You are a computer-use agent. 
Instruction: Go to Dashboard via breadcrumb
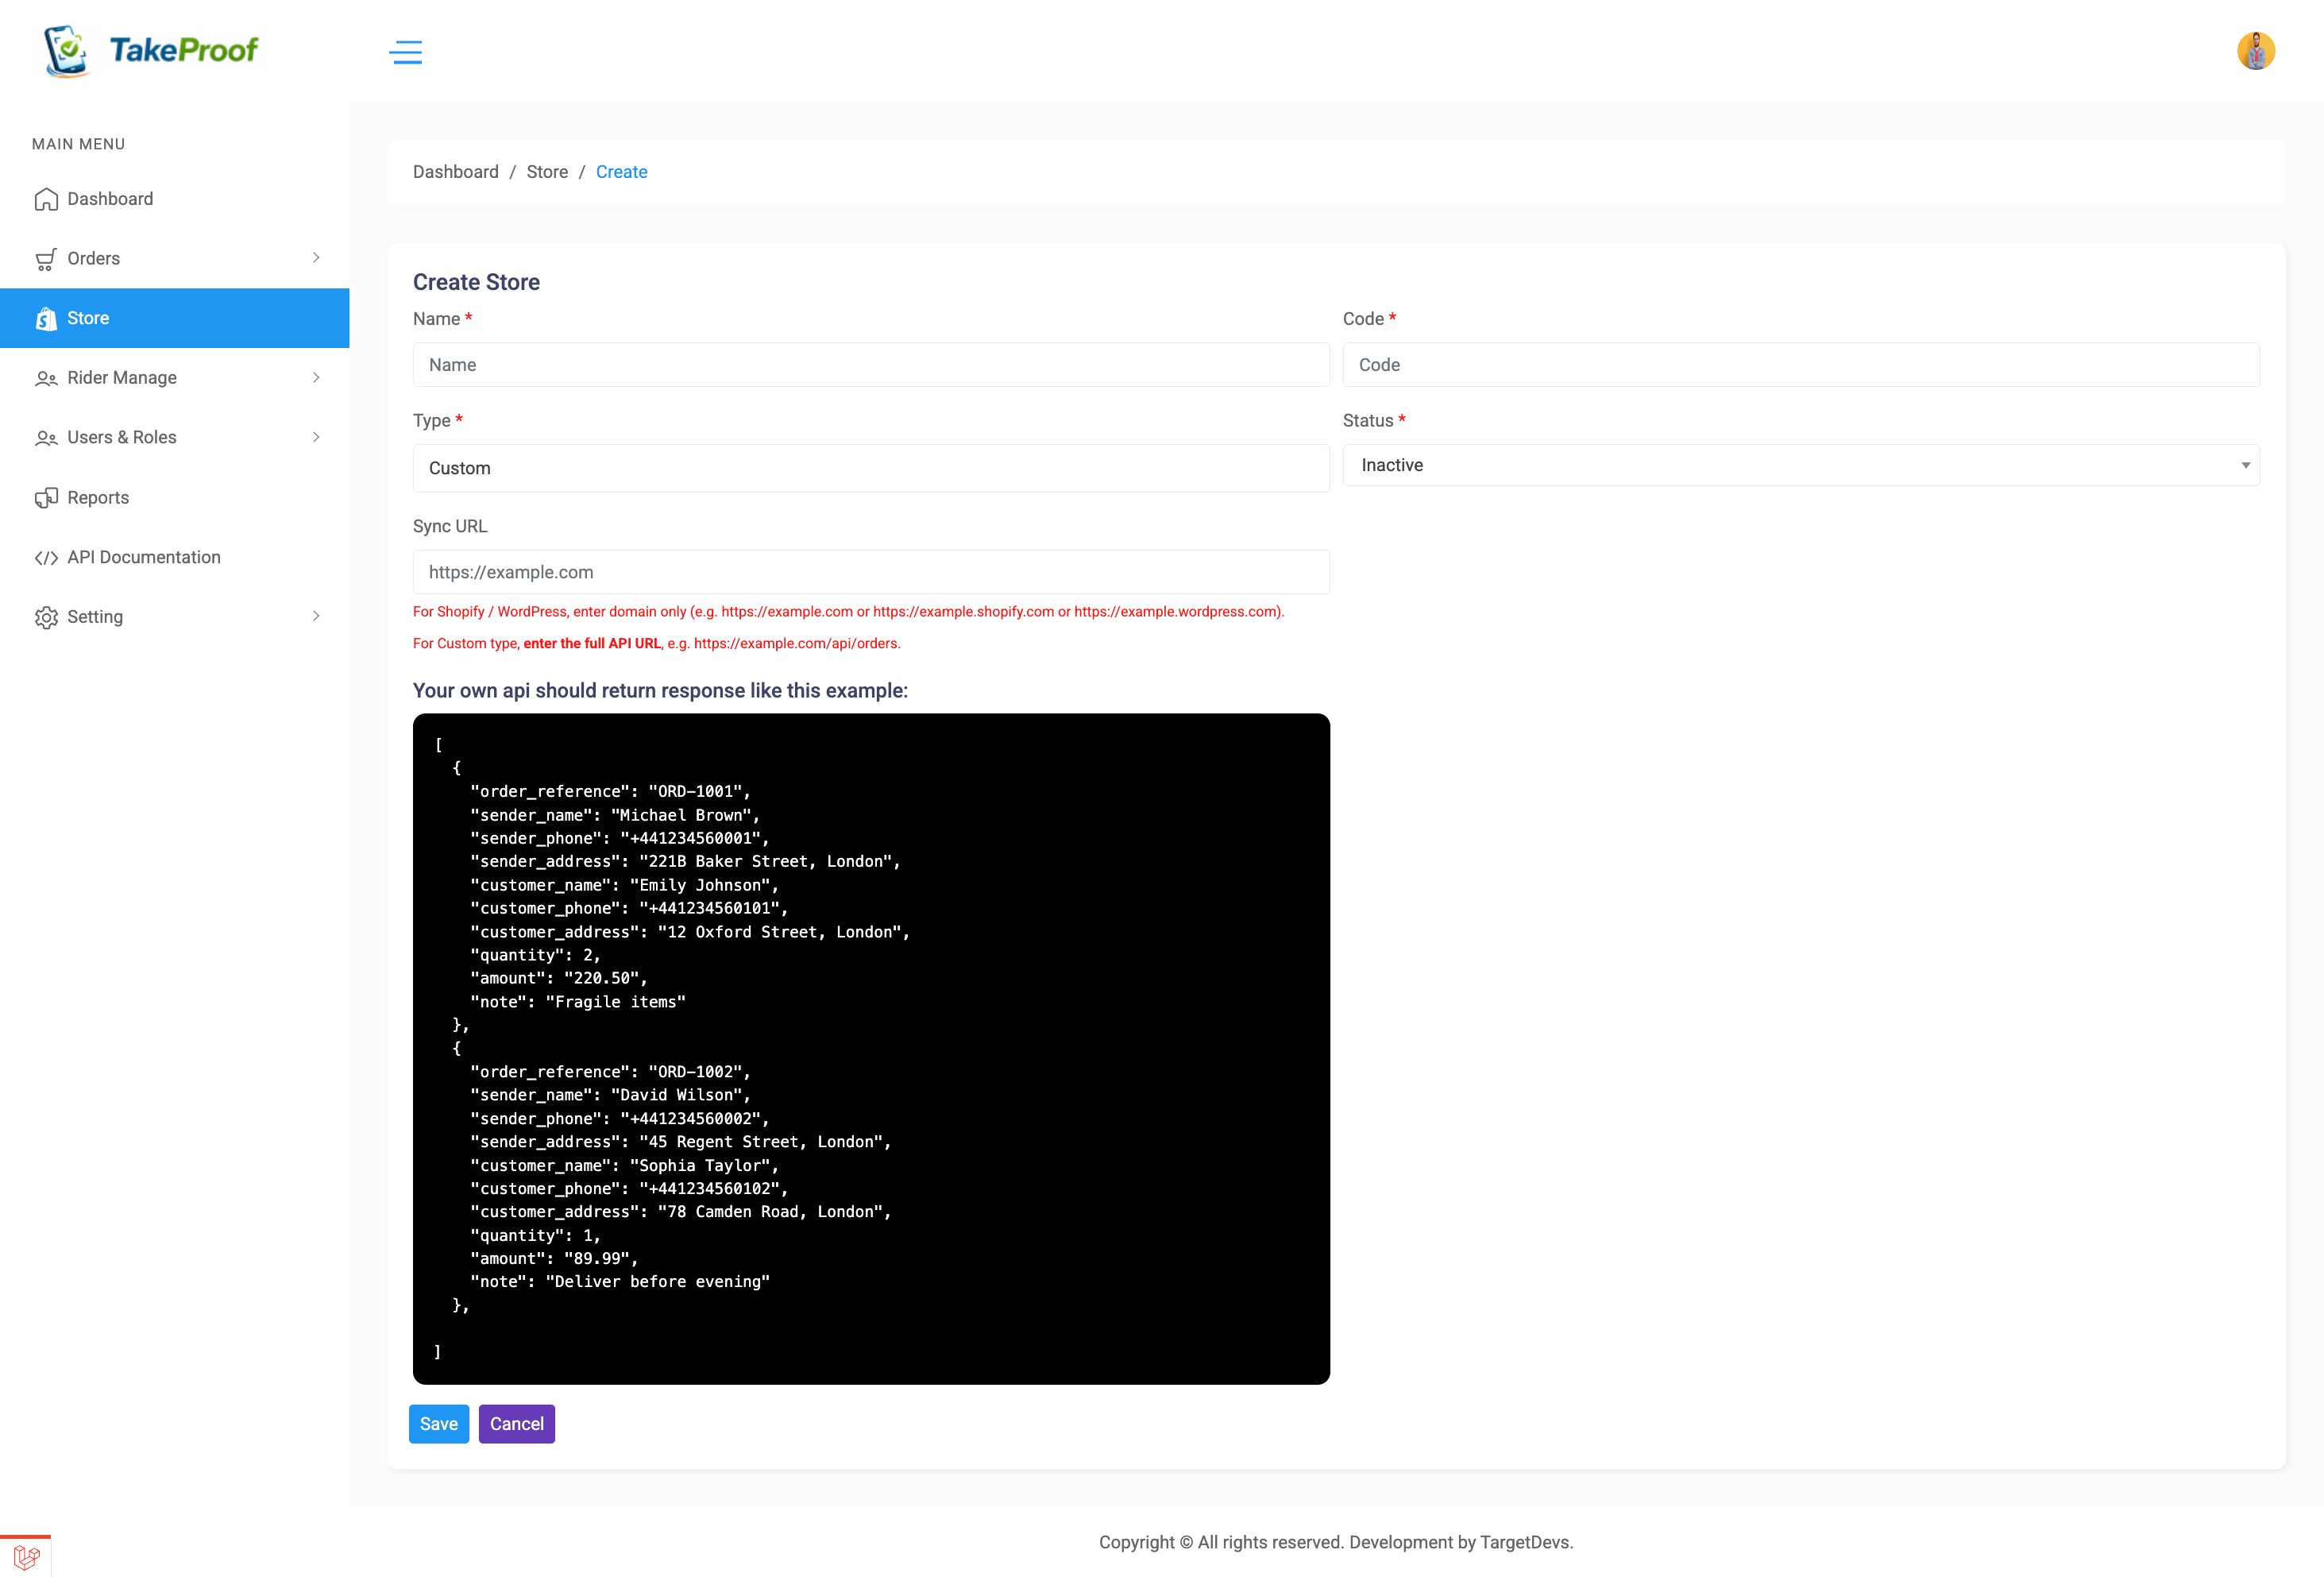click(455, 172)
